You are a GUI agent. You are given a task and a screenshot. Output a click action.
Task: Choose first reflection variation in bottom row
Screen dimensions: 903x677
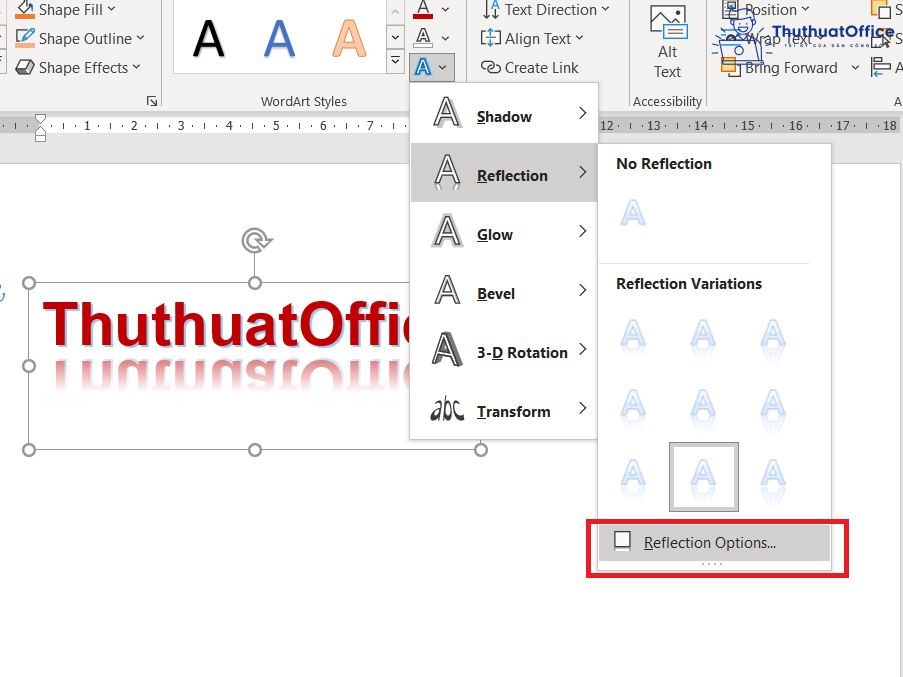[x=633, y=477]
